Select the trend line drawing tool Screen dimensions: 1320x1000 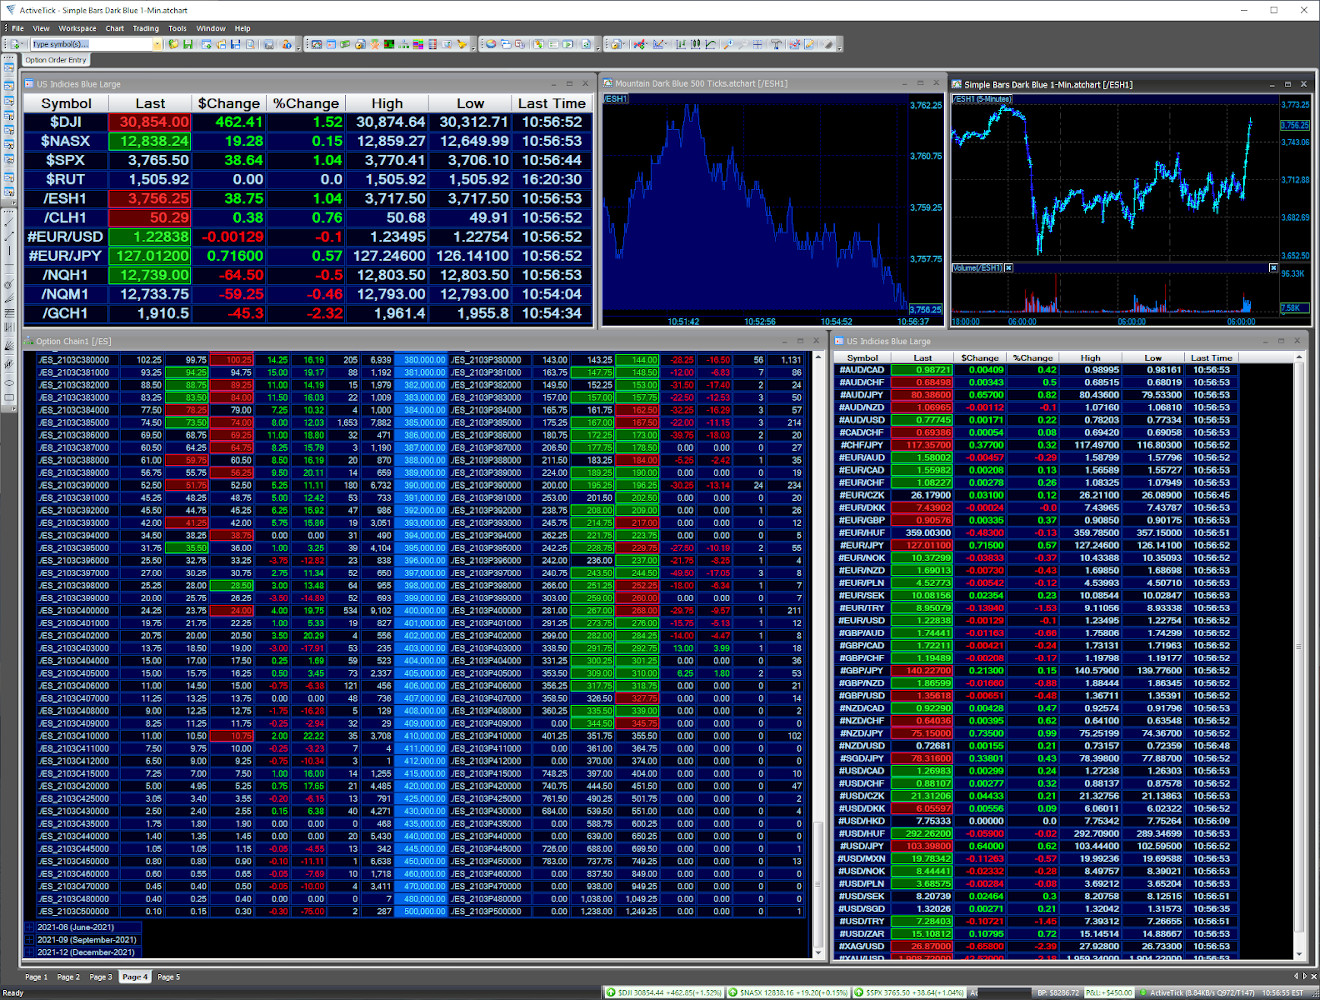click(x=9, y=222)
